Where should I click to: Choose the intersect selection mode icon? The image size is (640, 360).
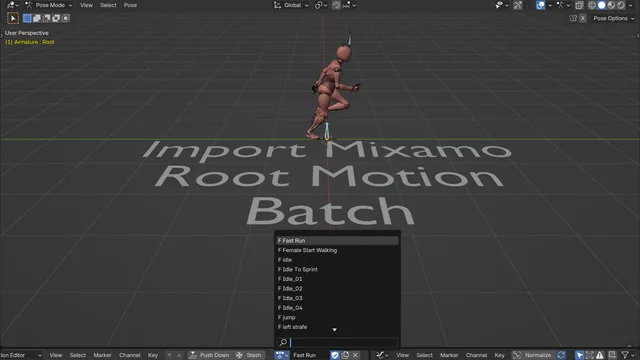point(66,18)
